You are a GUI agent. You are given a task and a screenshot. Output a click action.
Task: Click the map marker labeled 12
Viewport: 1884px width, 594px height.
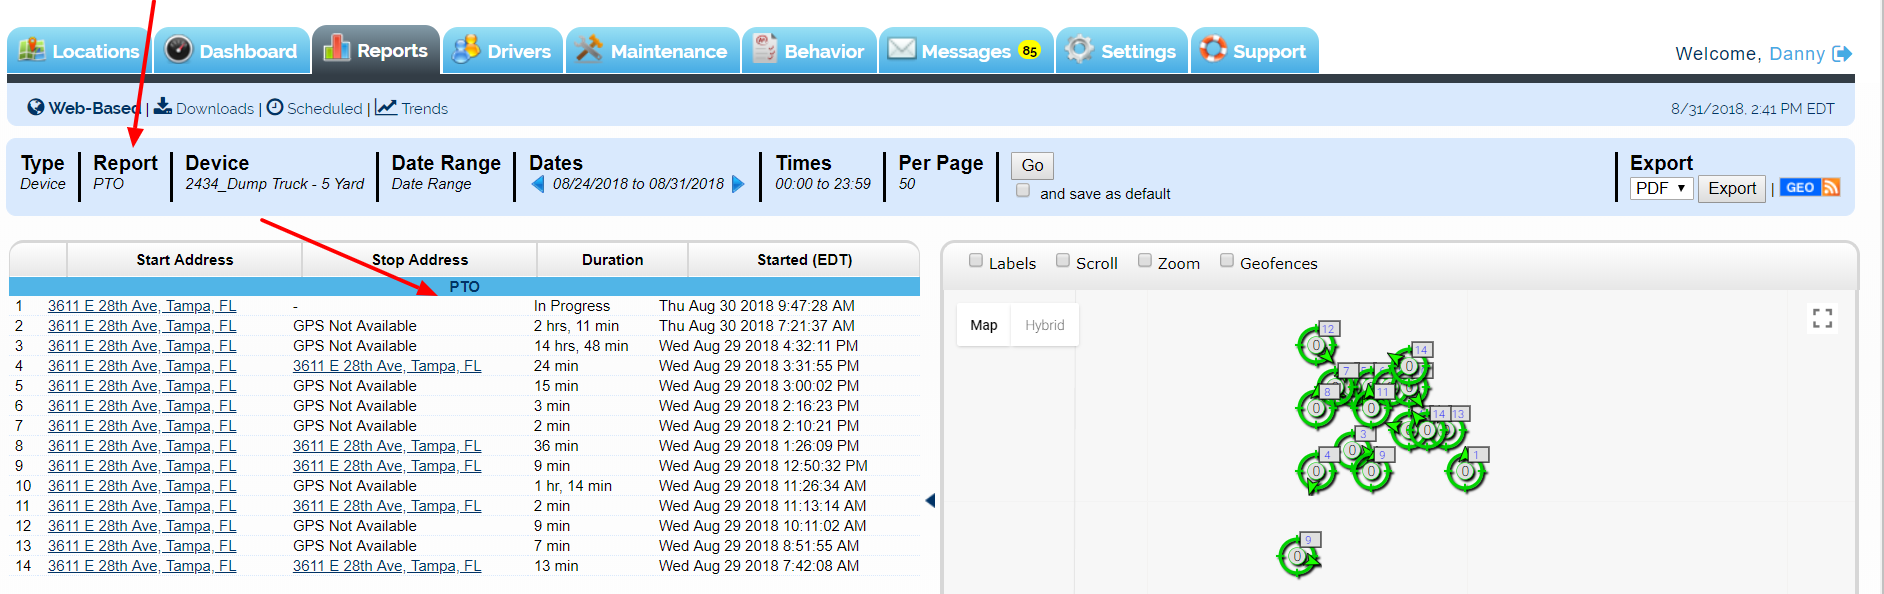coord(1317,345)
